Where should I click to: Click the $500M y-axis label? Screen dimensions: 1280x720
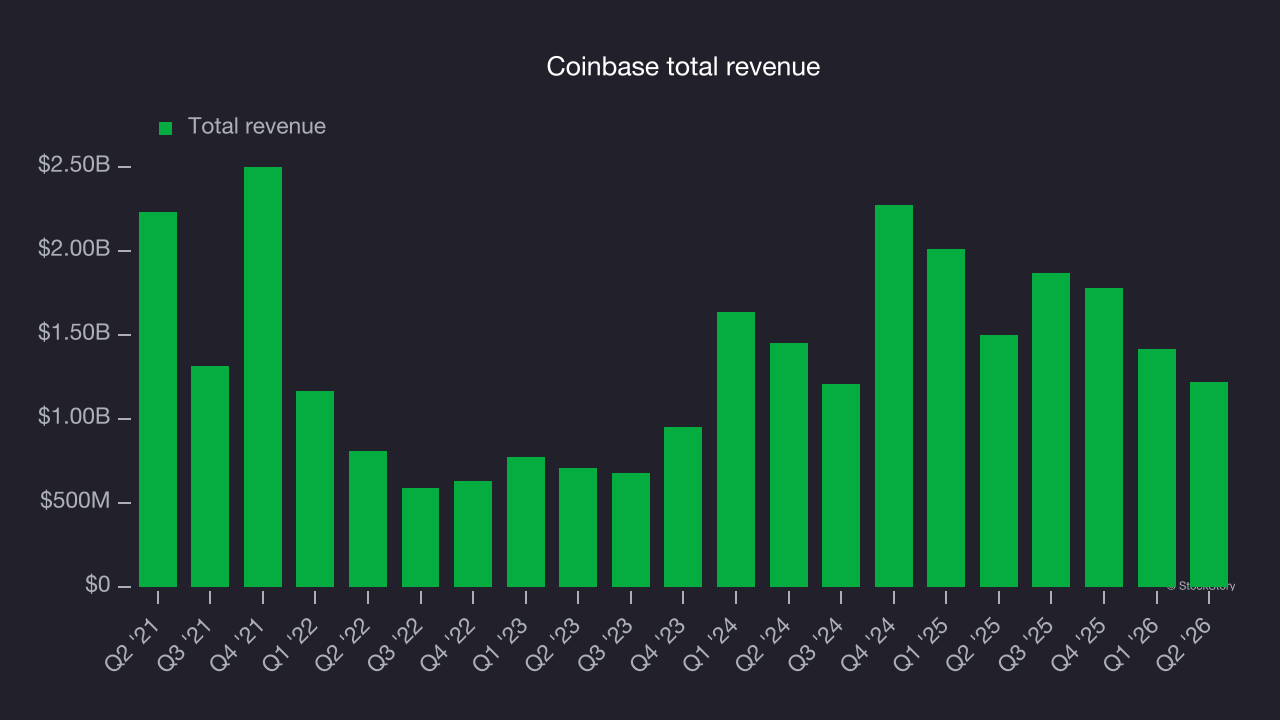tap(76, 501)
